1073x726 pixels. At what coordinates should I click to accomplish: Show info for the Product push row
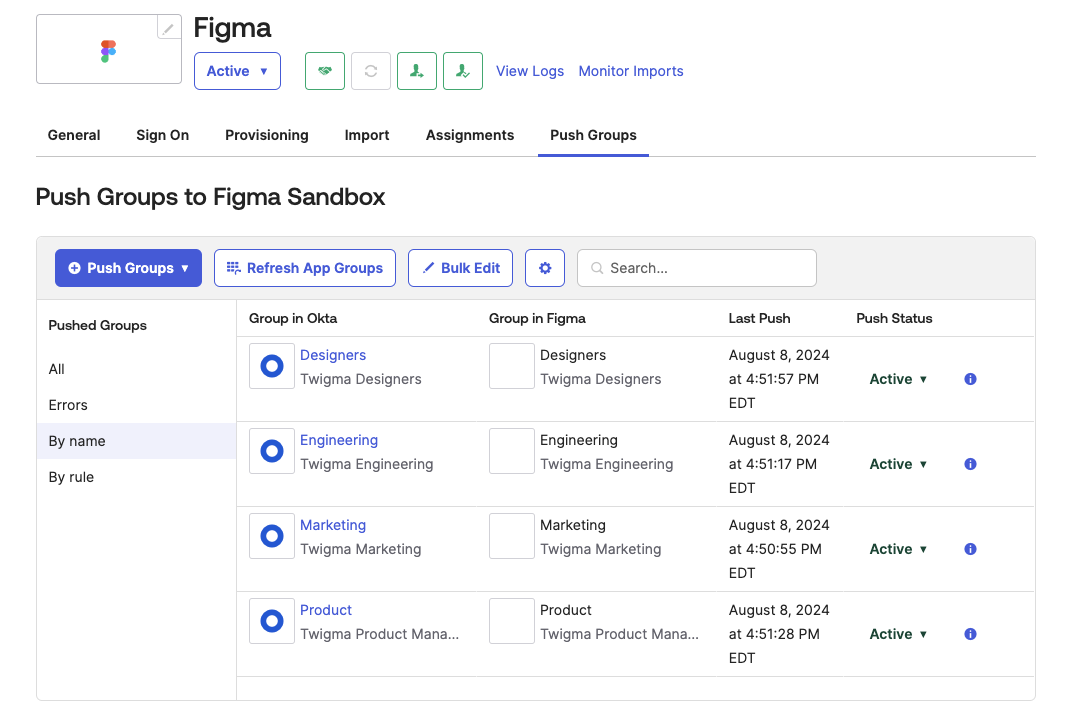click(x=970, y=634)
